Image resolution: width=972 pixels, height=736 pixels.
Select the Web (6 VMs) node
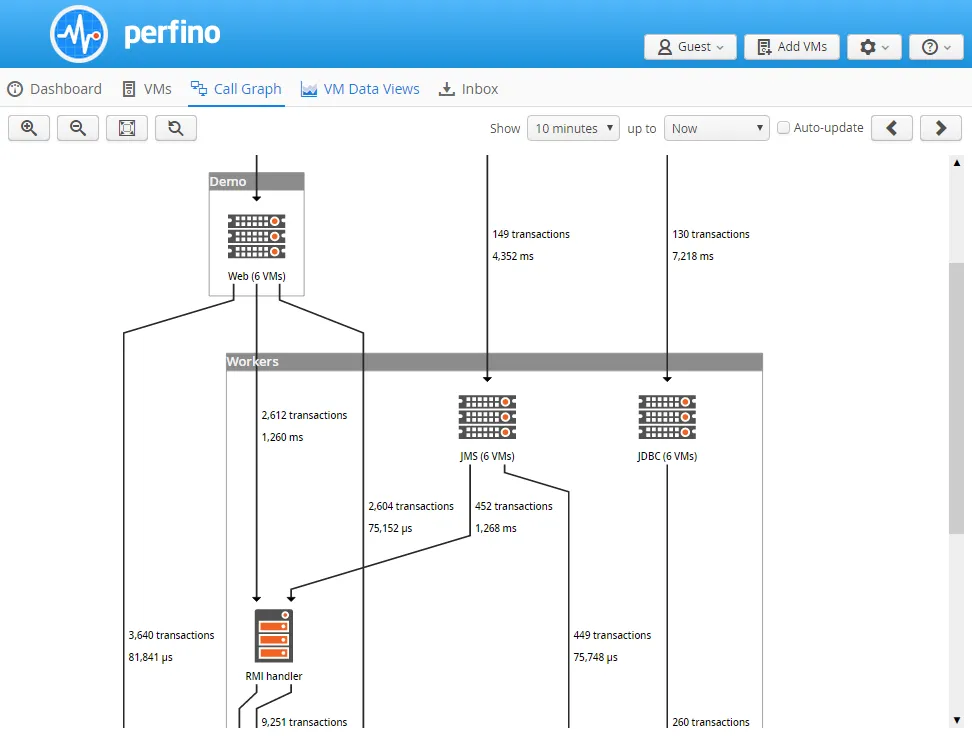click(x=256, y=235)
